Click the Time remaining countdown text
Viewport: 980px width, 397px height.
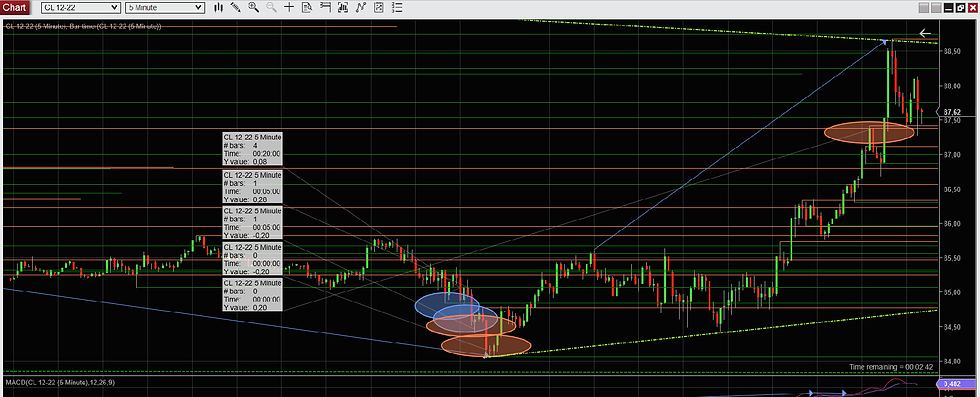click(892, 366)
